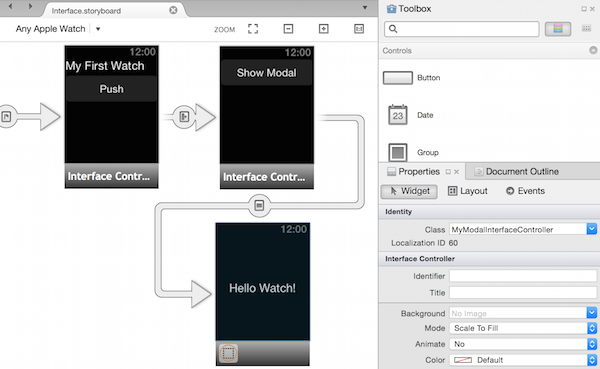Close the Toolbox panel
This screenshot has height=369, width=600.
[x=592, y=9]
